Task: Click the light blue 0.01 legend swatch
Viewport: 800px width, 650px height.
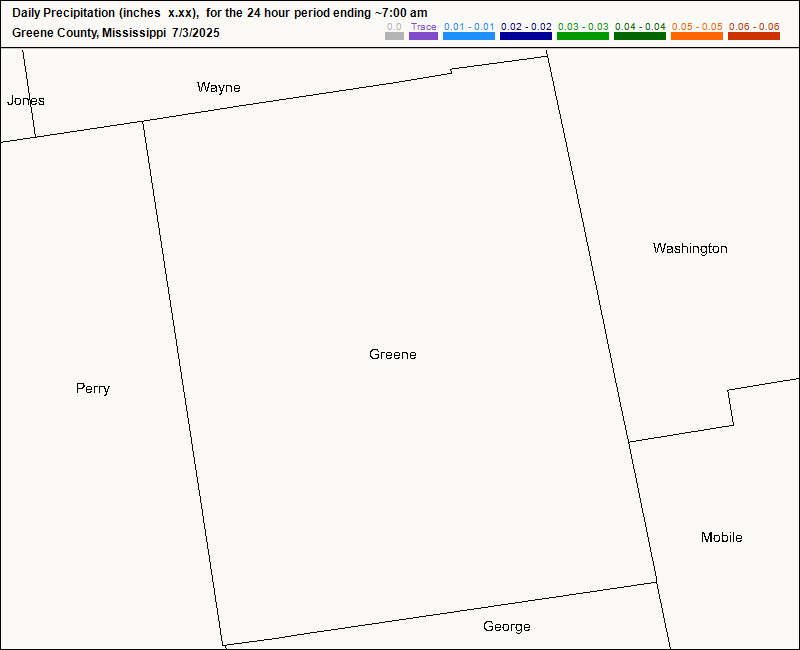Action: click(x=469, y=36)
